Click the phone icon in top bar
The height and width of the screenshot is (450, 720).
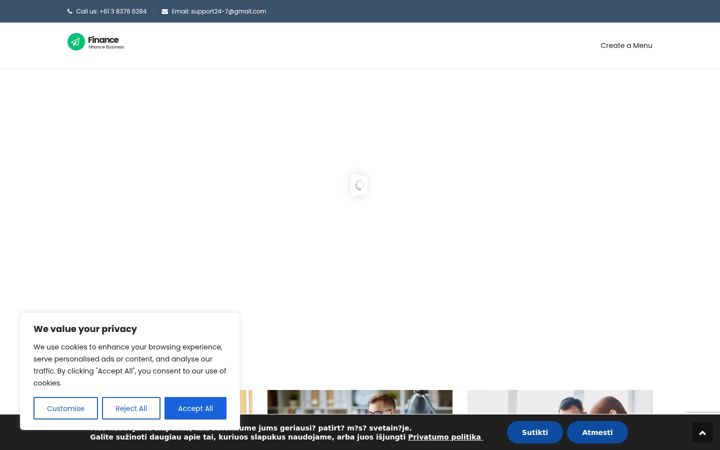pos(70,11)
